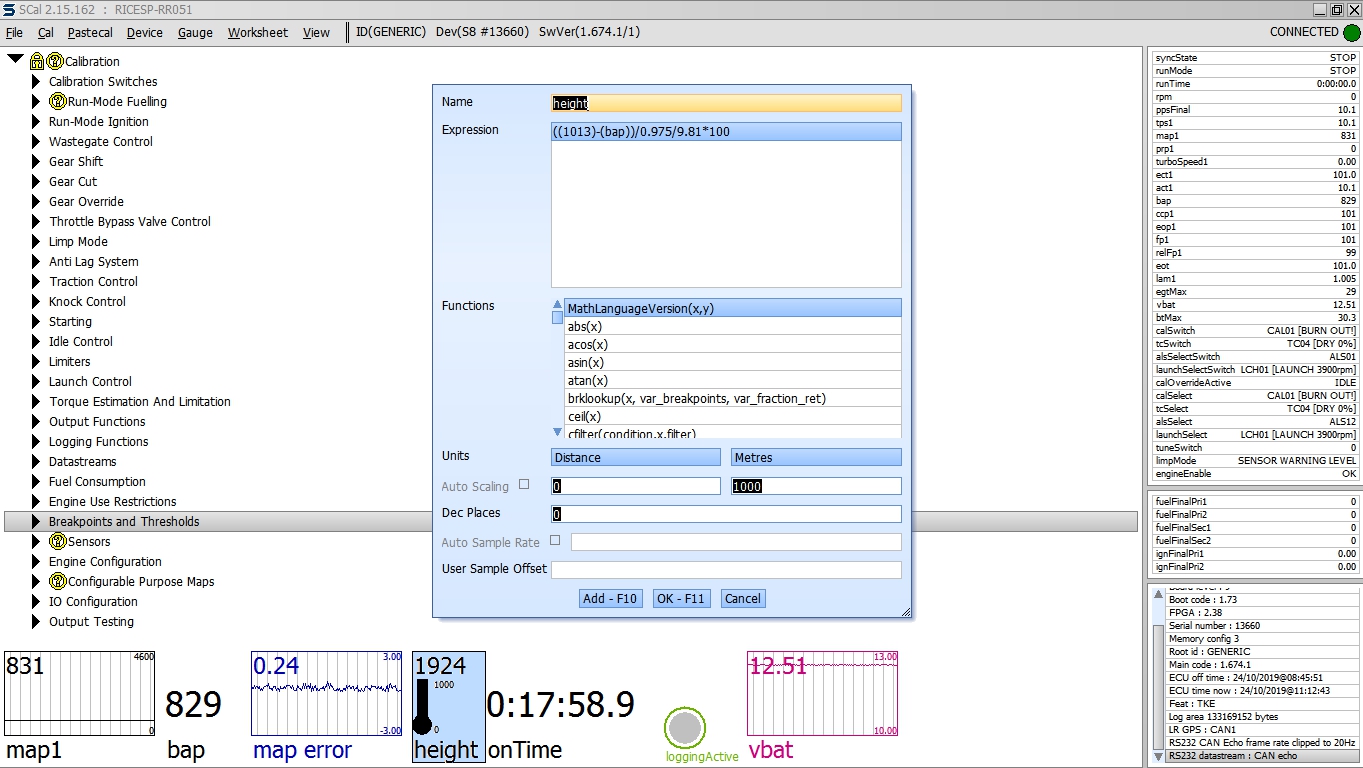
Task: Click the question-mark icon next to Calibration
Action: click(55, 61)
